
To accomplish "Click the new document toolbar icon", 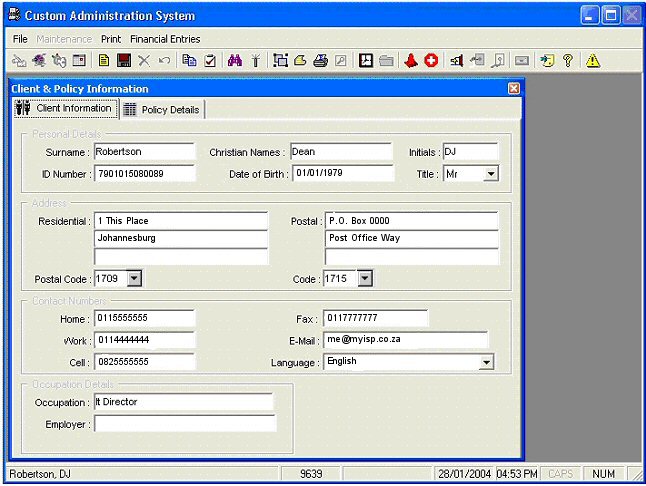I will tap(103, 61).
